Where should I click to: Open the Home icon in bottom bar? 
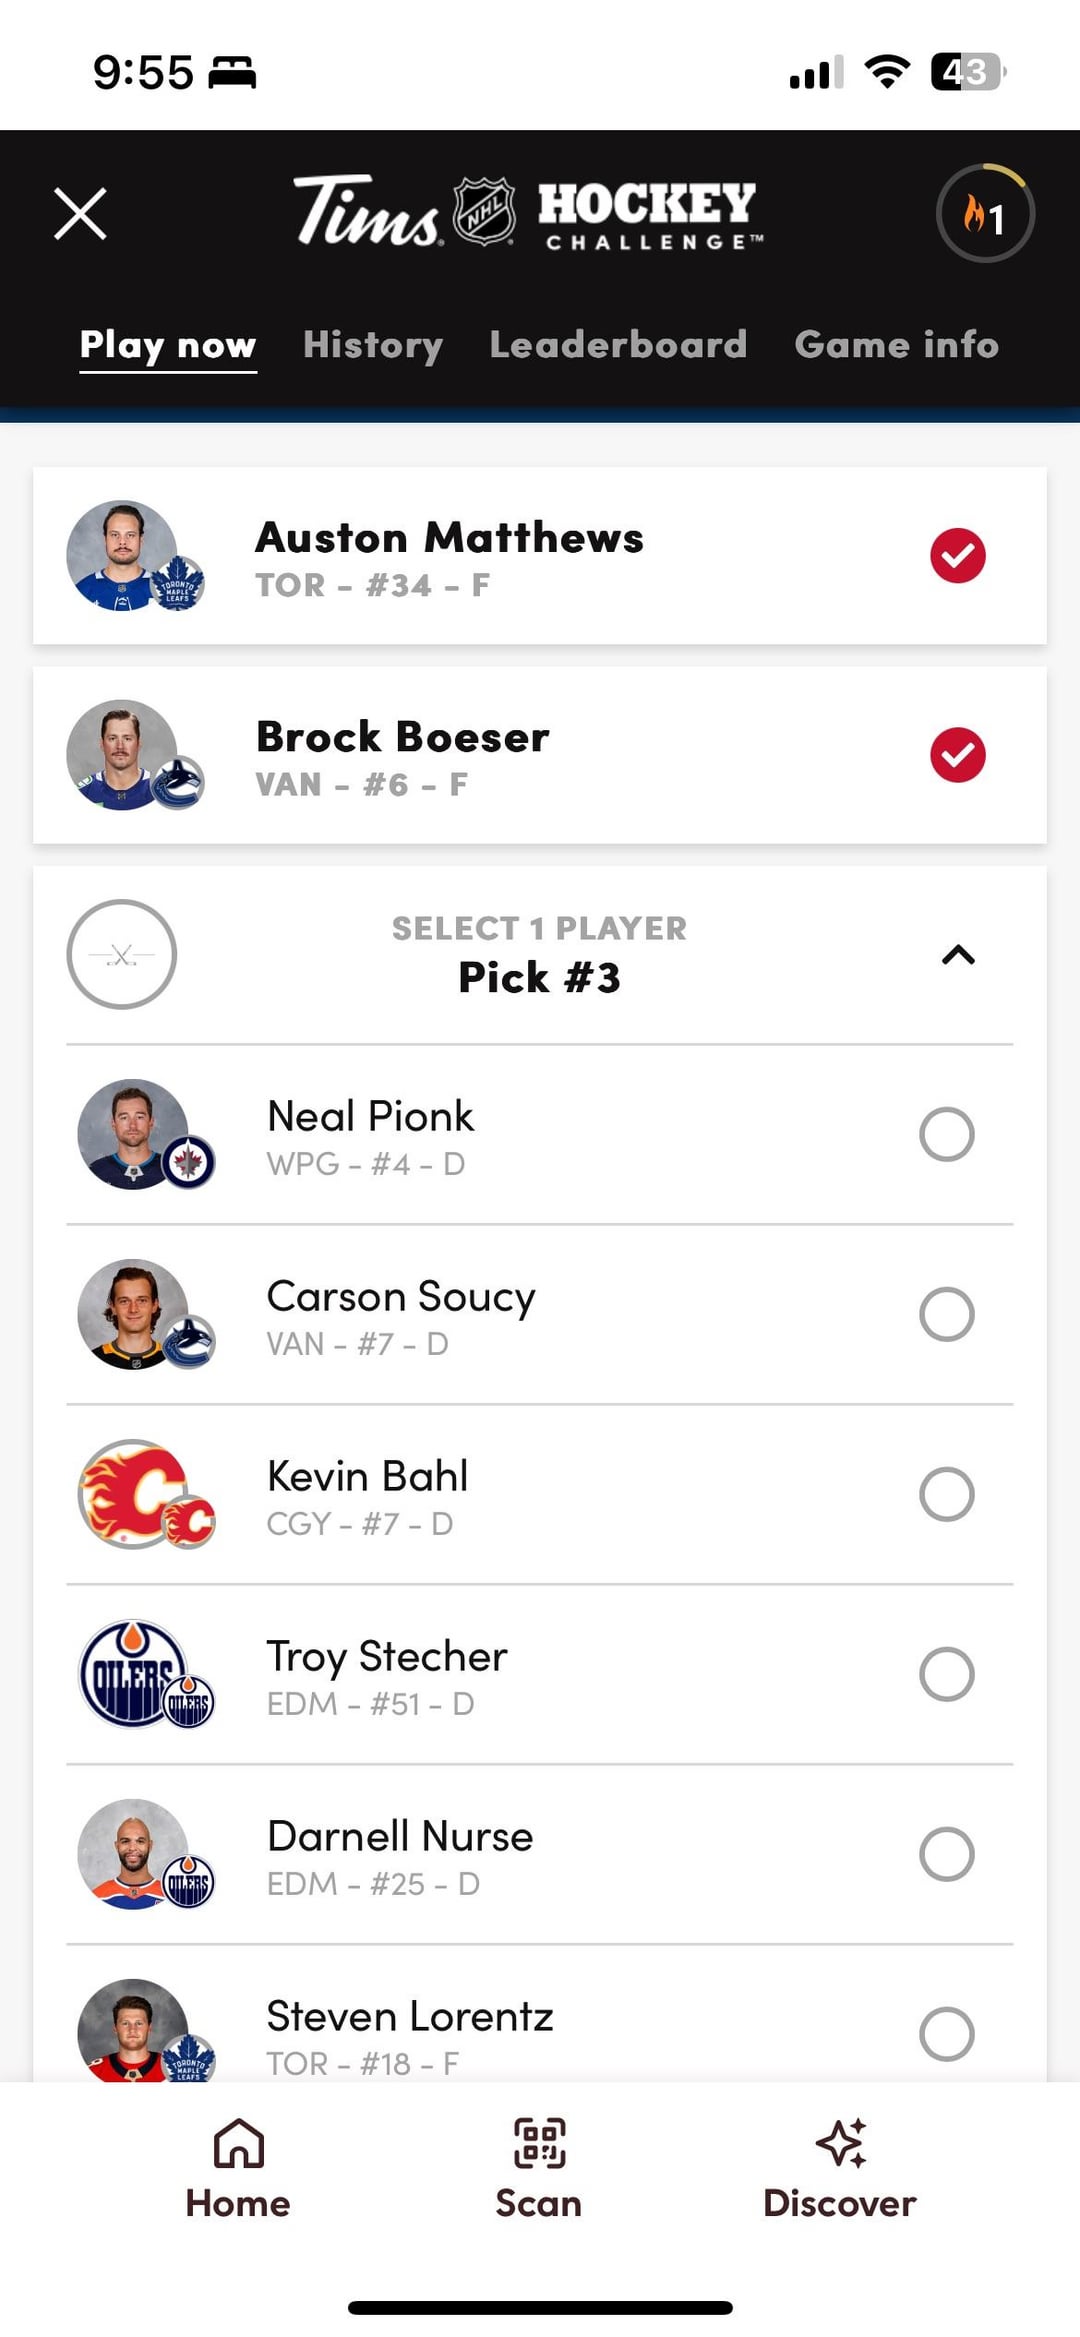pos(238,2144)
